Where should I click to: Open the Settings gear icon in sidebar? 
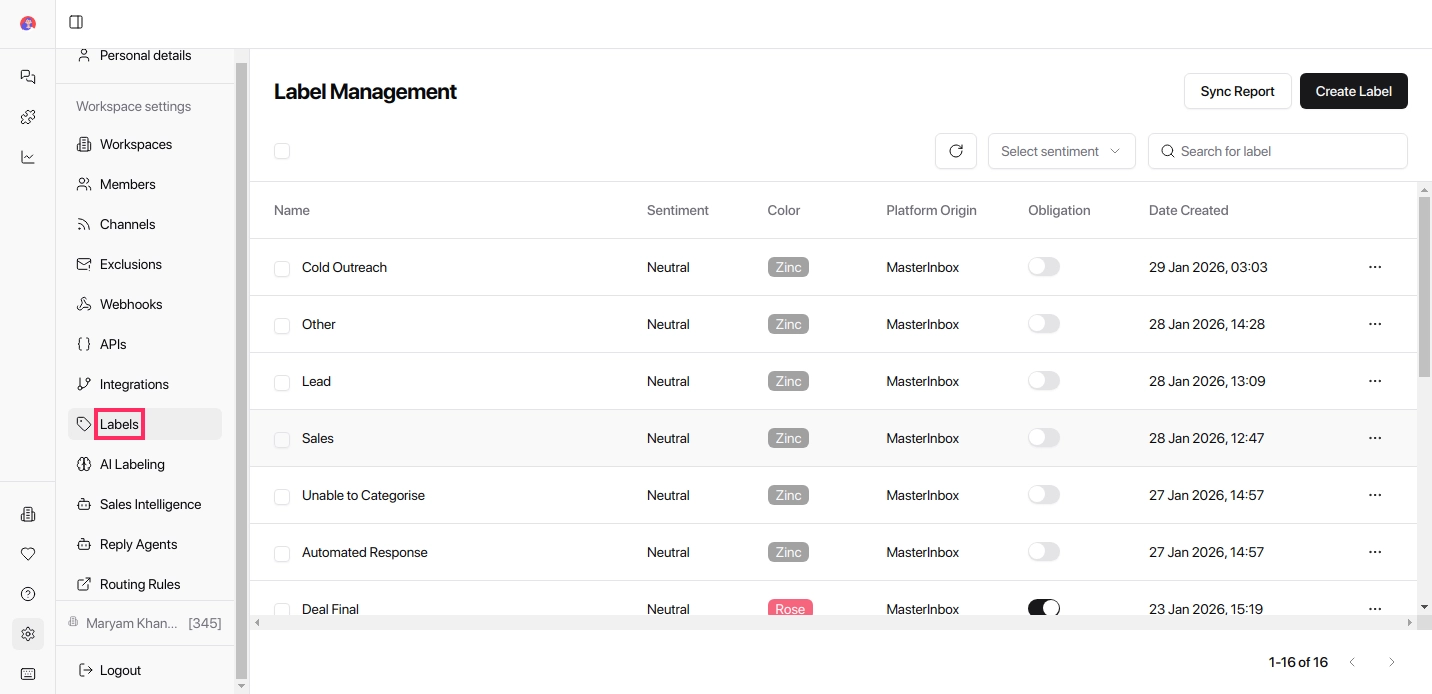click(28, 634)
